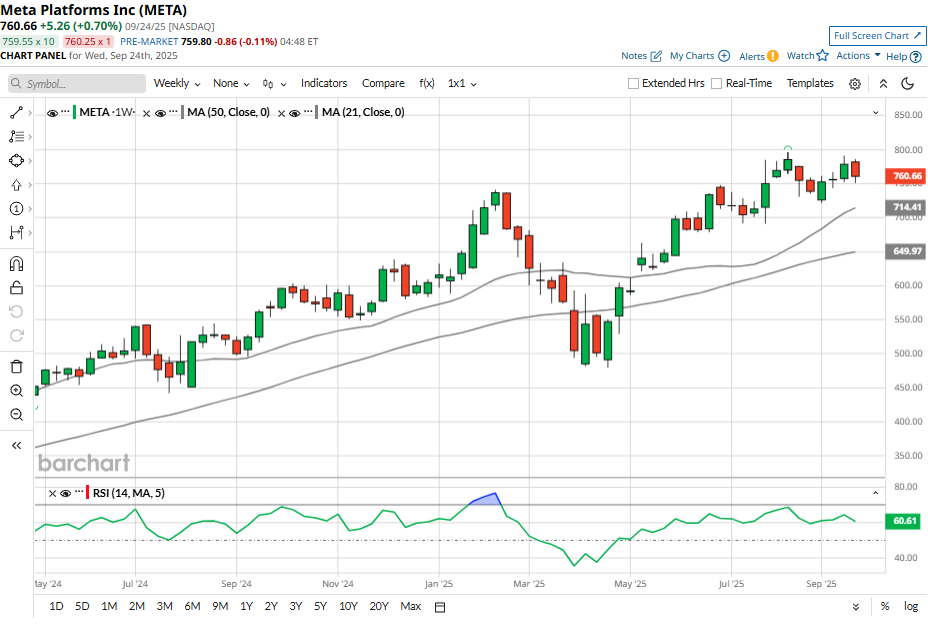Select the up arrow marker tool
The image size is (928, 630).
16,185
